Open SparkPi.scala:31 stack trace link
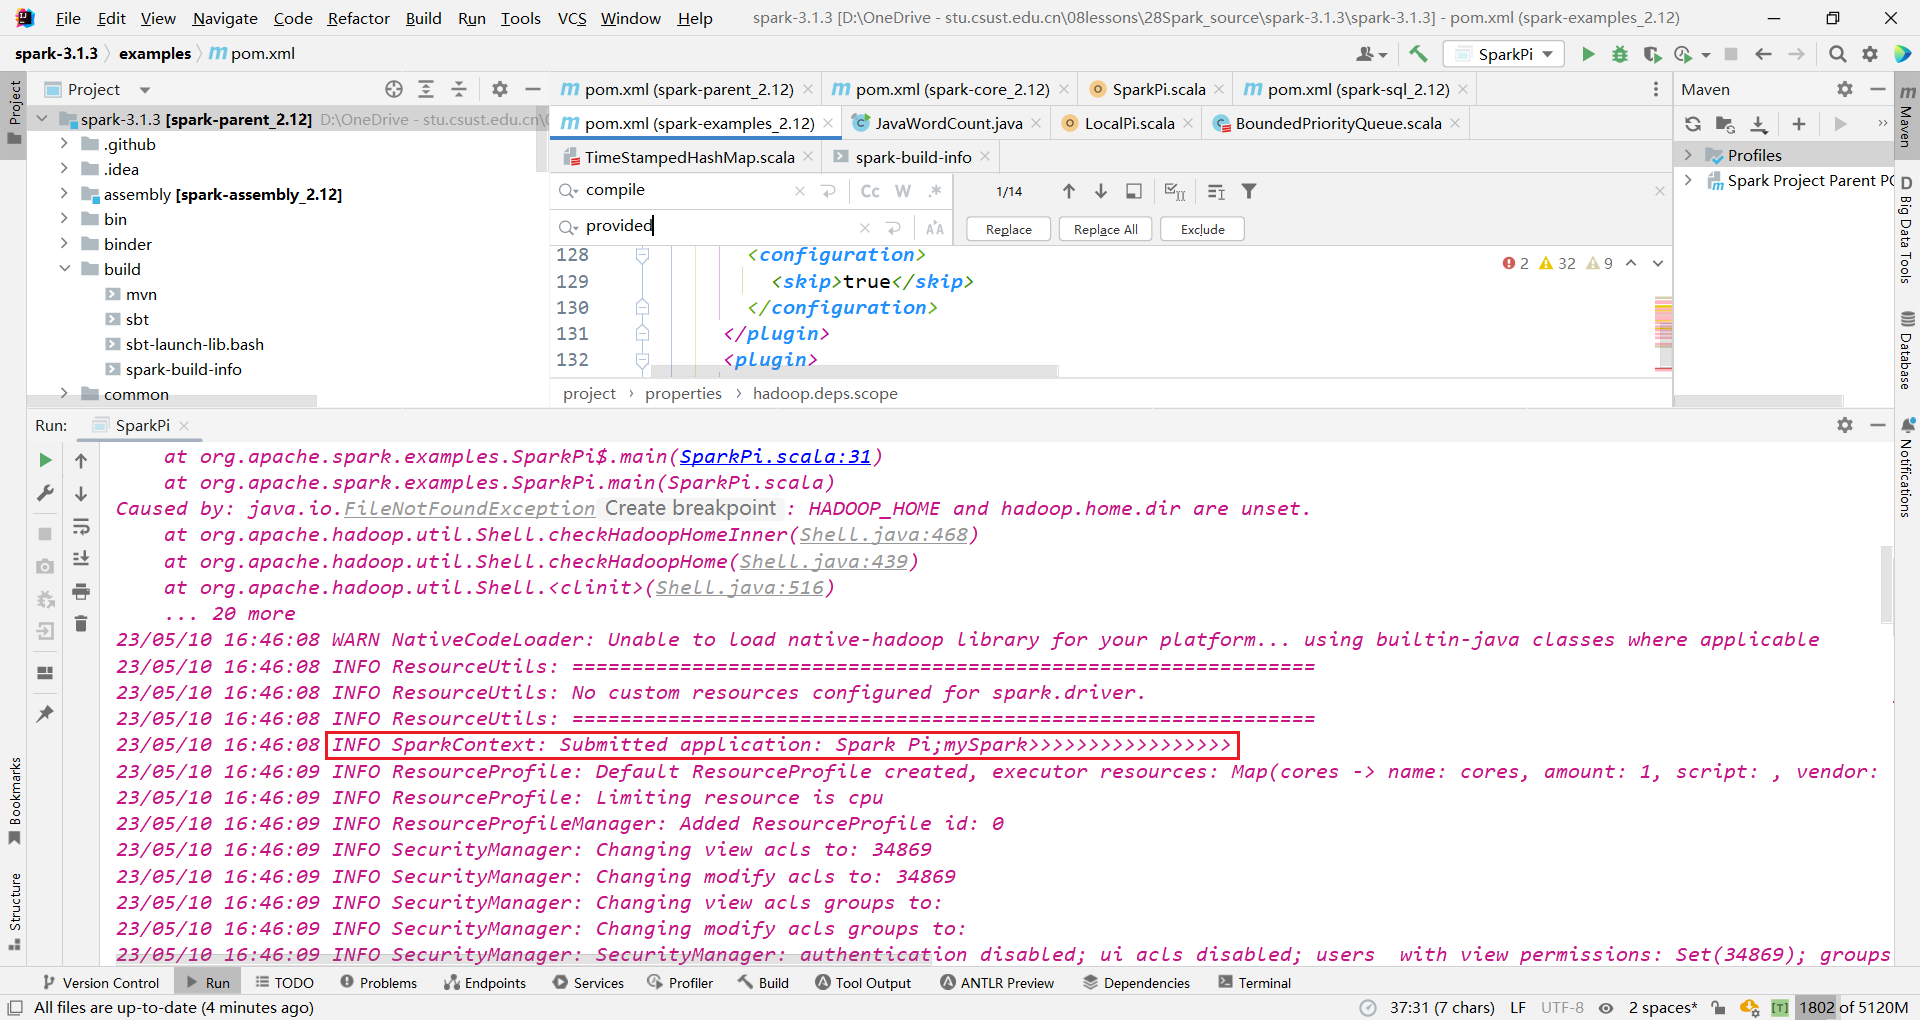 point(776,457)
